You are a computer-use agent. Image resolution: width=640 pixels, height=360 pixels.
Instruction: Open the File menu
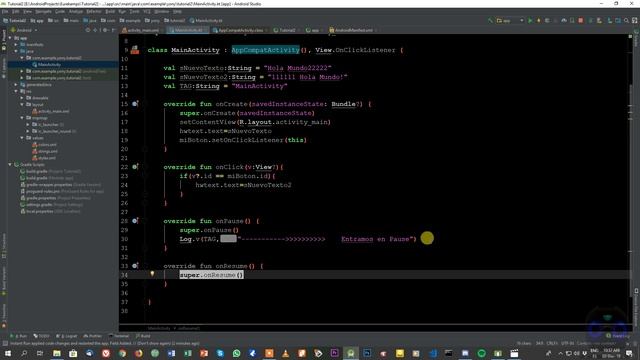click(x=5, y=11)
